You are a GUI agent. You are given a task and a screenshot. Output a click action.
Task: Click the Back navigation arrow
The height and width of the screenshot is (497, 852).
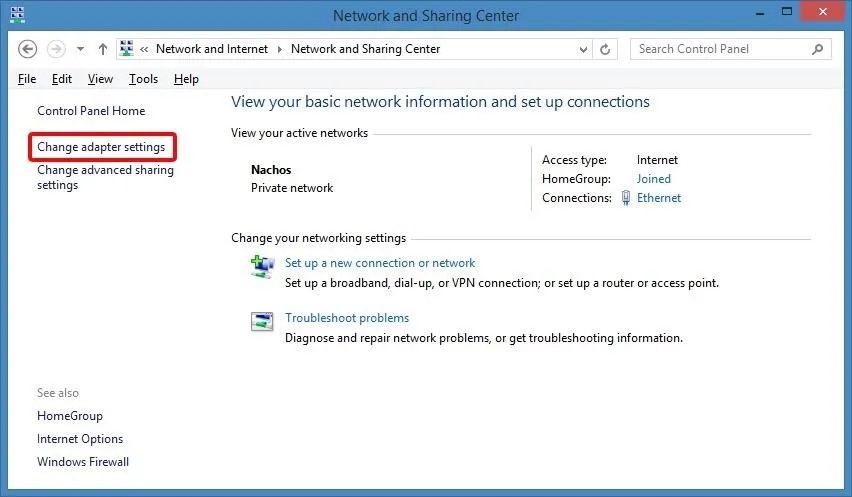[28, 49]
